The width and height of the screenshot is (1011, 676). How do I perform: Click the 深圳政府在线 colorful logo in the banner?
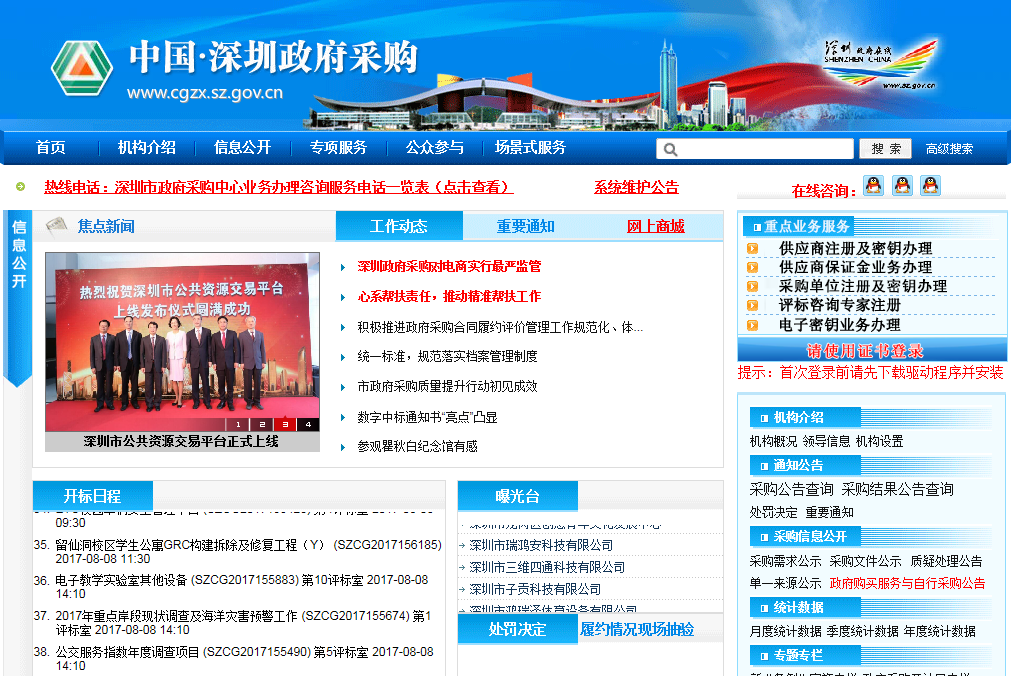click(880, 65)
